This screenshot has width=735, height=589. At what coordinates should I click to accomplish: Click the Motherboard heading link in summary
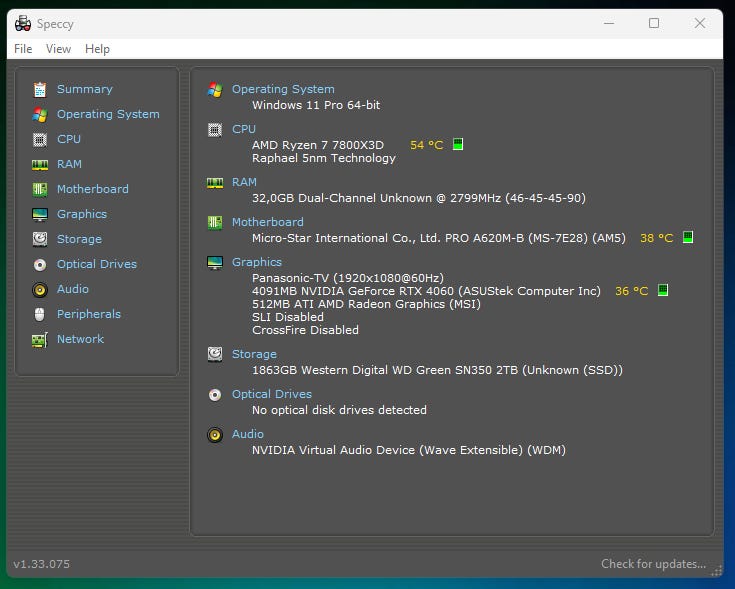pyautogui.click(x=268, y=222)
